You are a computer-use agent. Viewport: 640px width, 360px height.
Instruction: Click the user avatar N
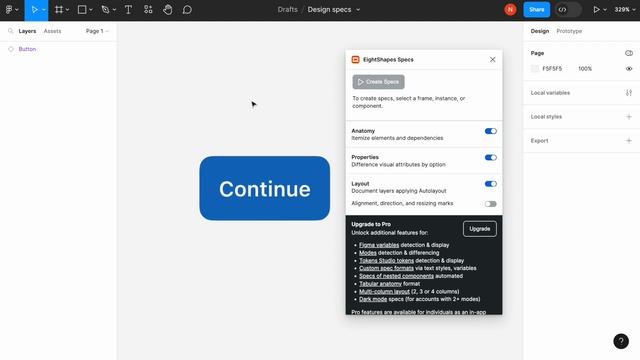tap(510, 9)
